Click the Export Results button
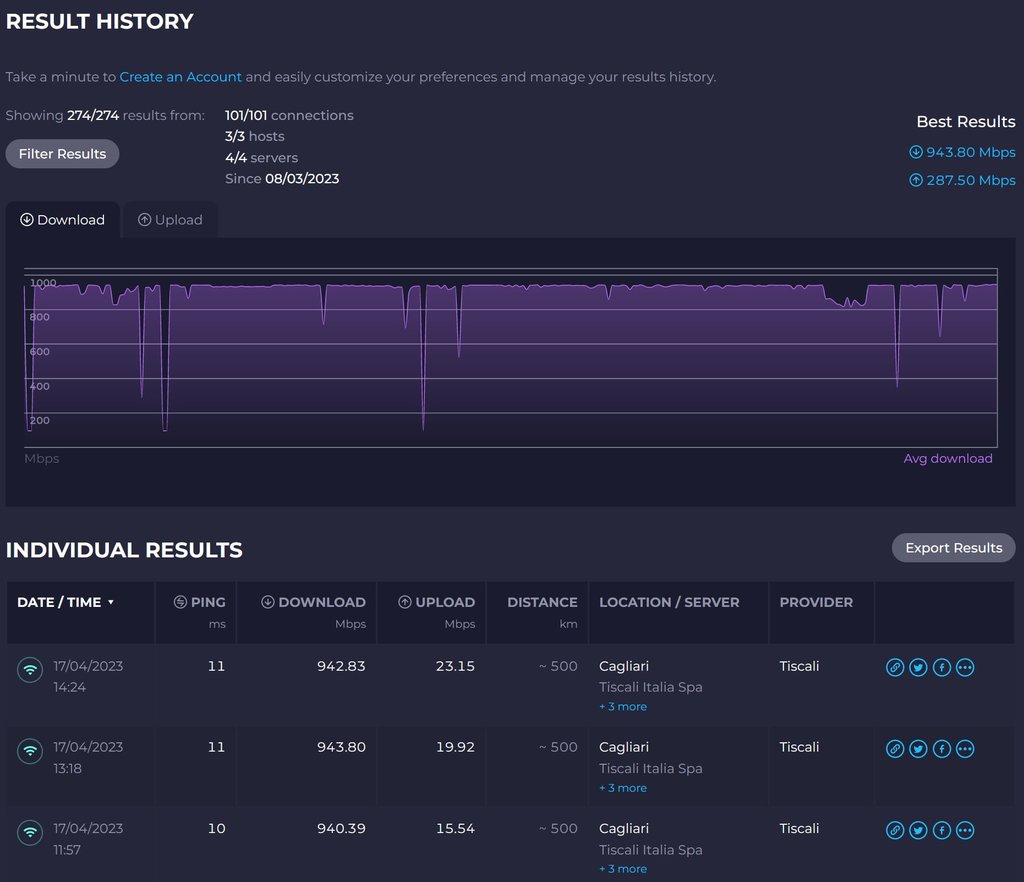 point(953,548)
